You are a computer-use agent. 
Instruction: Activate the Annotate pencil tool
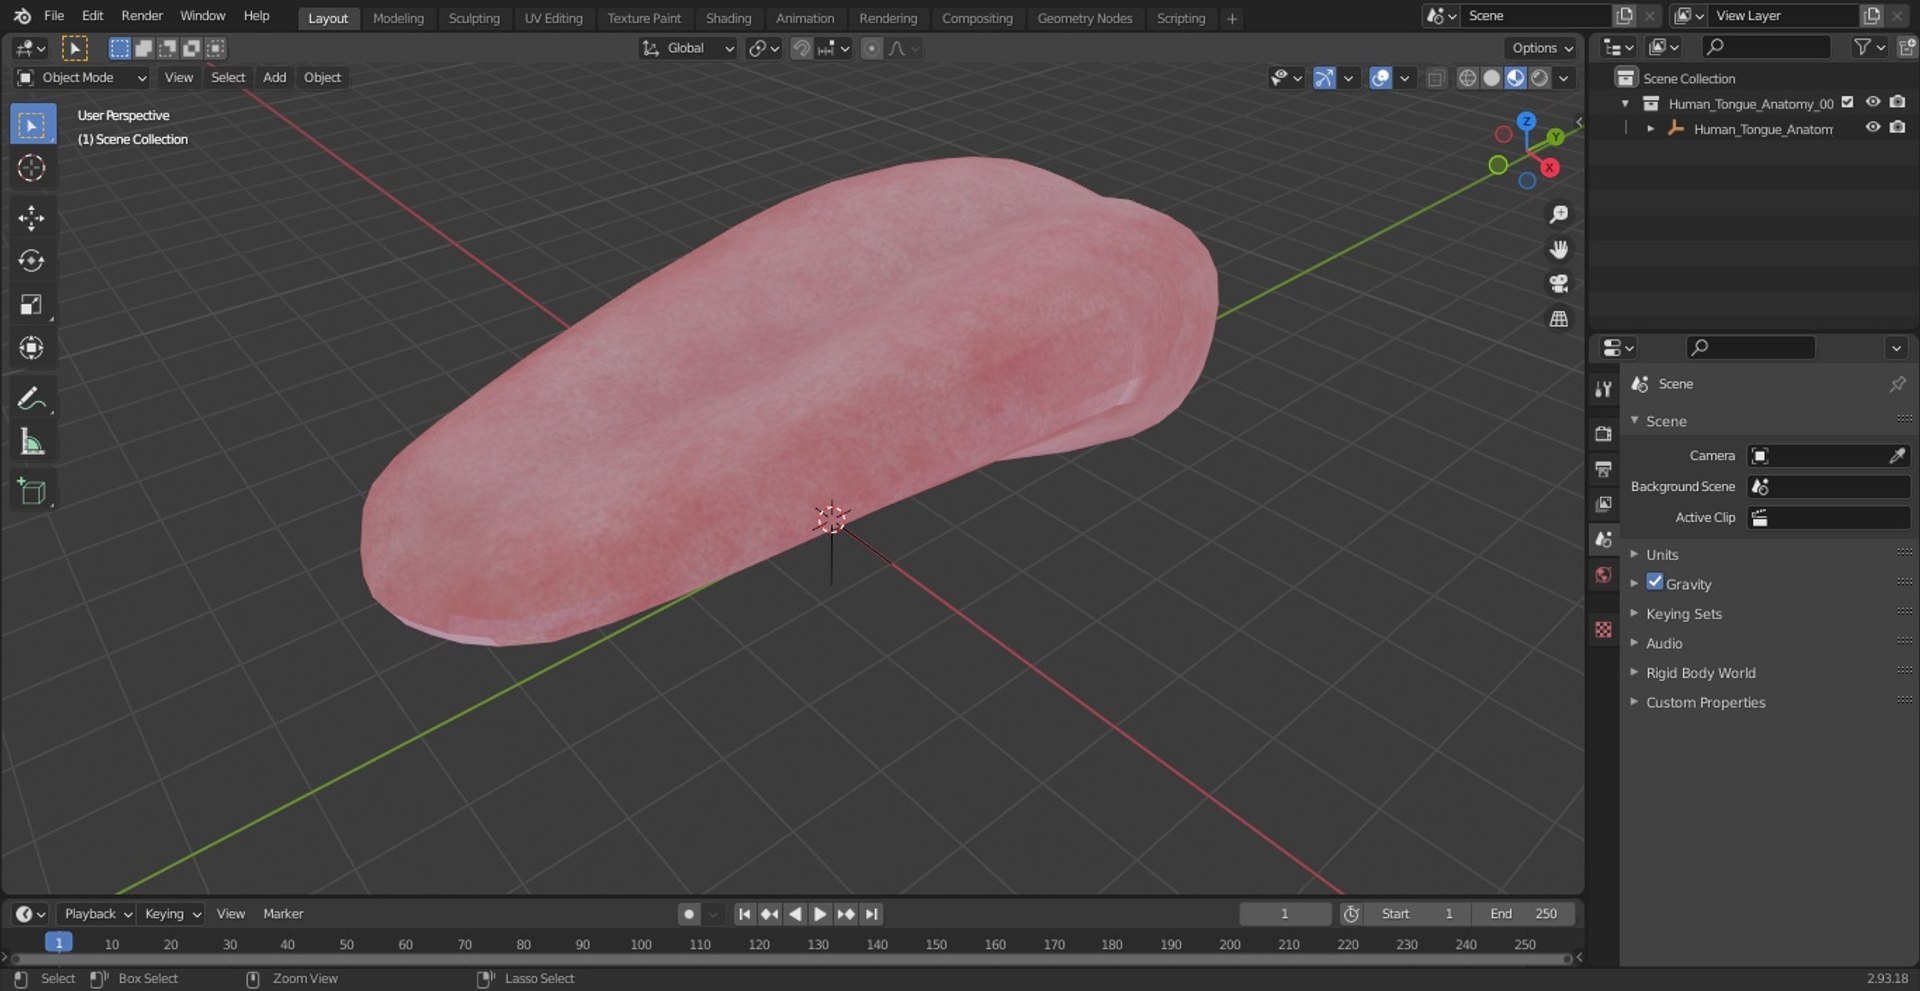pyautogui.click(x=32, y=399)
